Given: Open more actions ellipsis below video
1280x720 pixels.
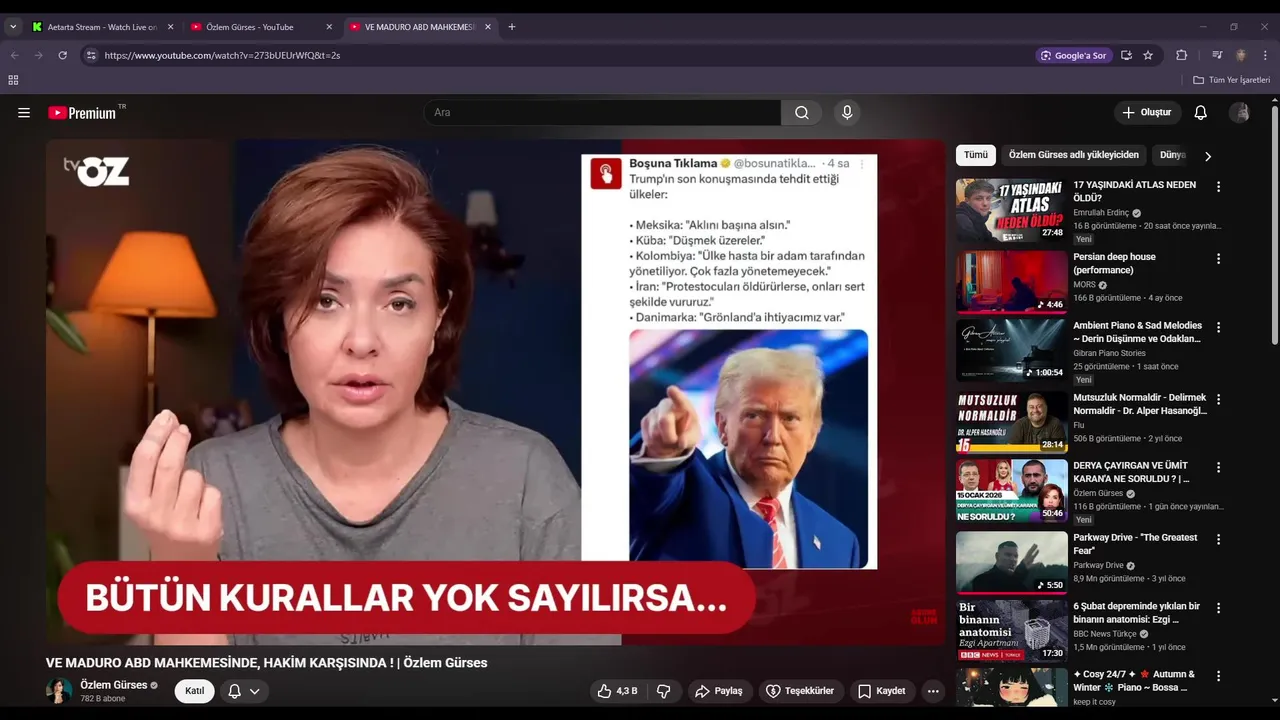Looking at the screenshot, I should pos(933,691).
